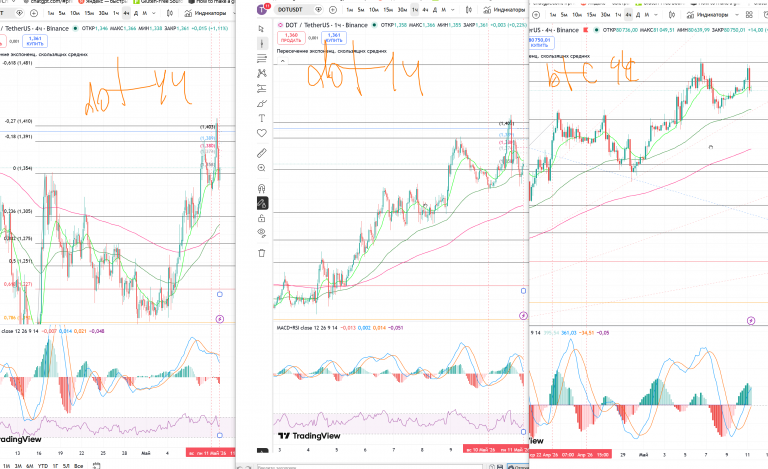
Task: Open Индикаторы in the right window
Action: click(708, 15)
